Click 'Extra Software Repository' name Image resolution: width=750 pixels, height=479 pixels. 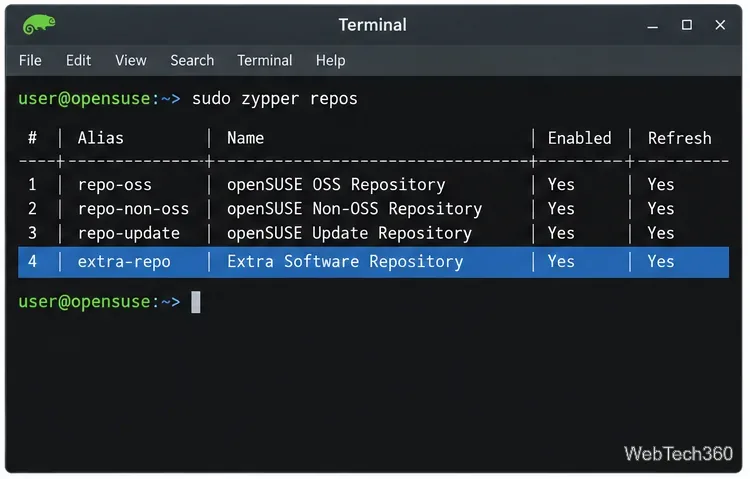click(x=345, y=262)
